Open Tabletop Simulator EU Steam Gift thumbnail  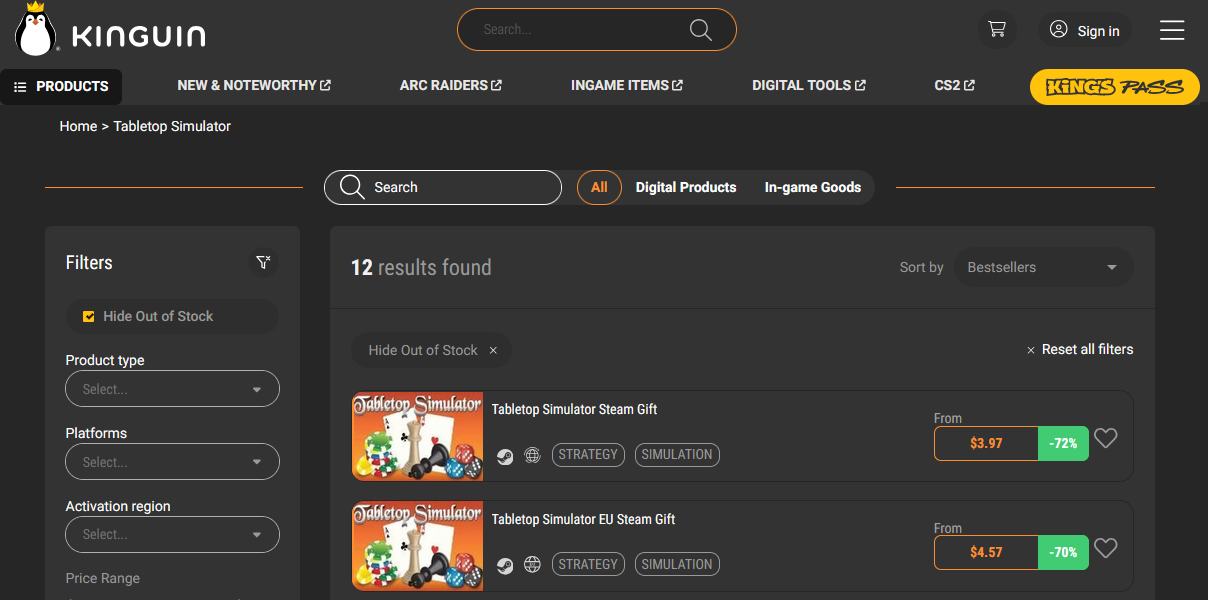(417, 546)
